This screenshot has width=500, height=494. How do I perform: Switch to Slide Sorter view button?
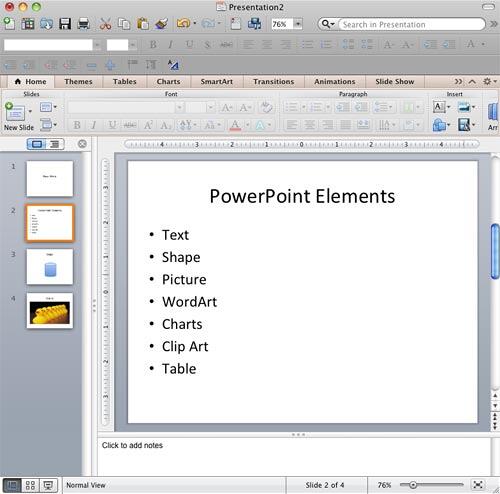coord(30,485)
